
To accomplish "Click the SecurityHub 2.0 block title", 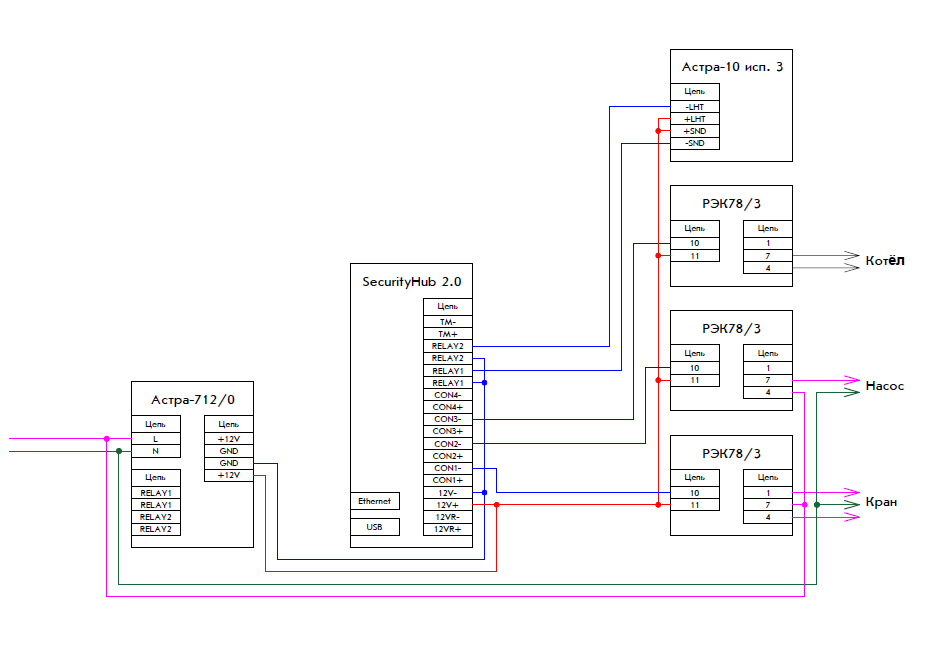I will pyautogui.click(x=411, y=282).
